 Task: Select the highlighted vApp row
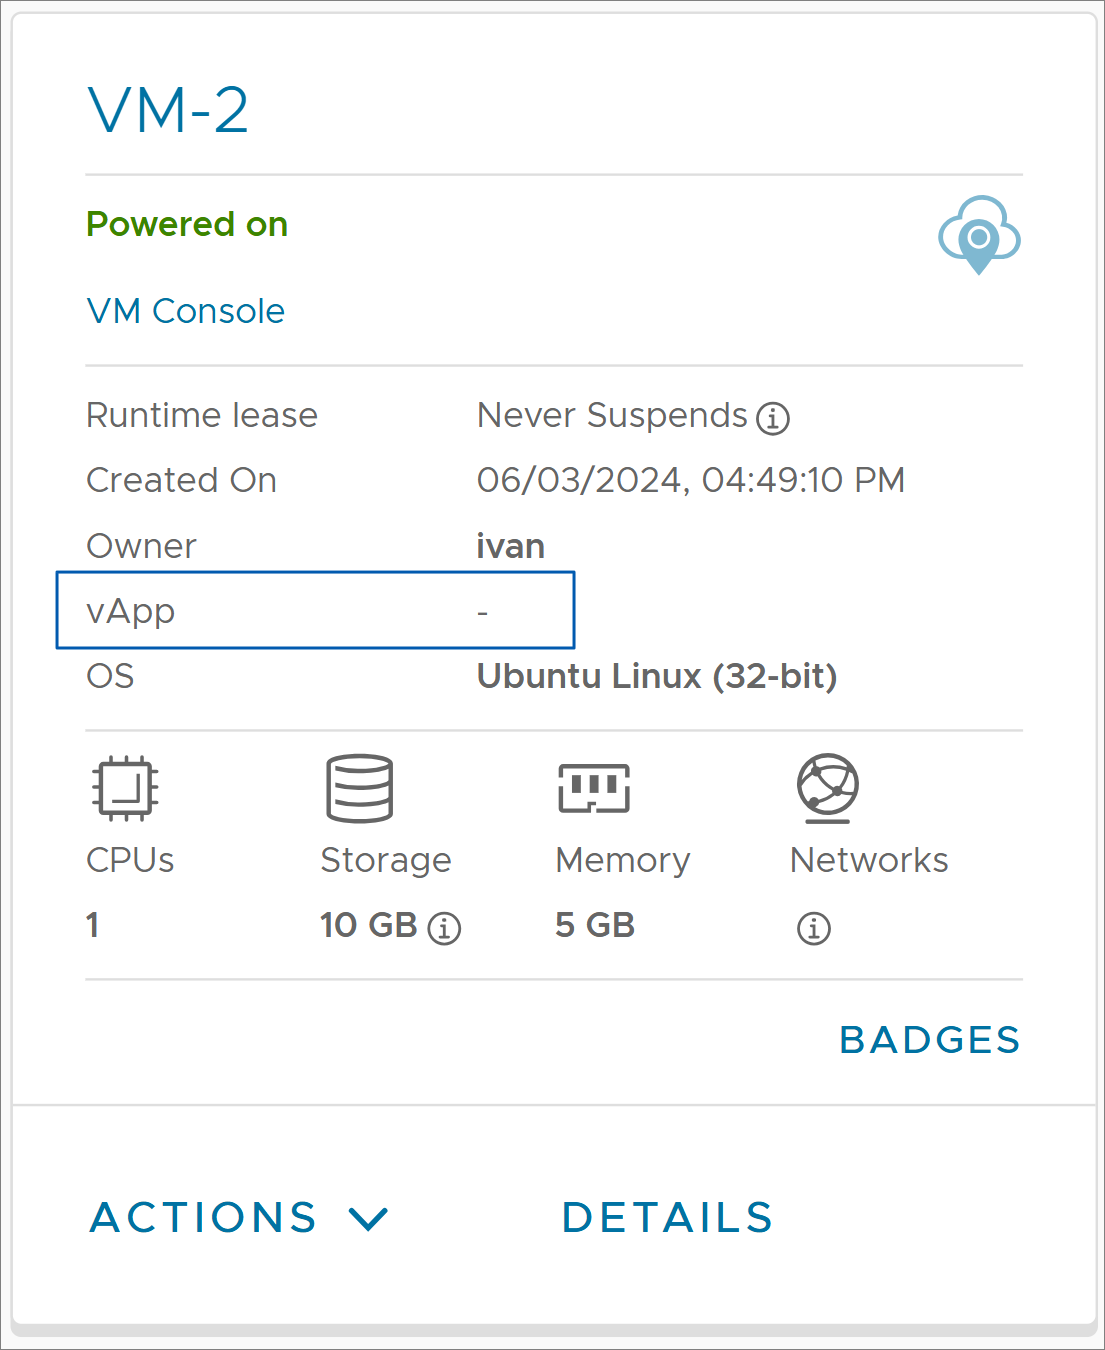tap(315, 610)
